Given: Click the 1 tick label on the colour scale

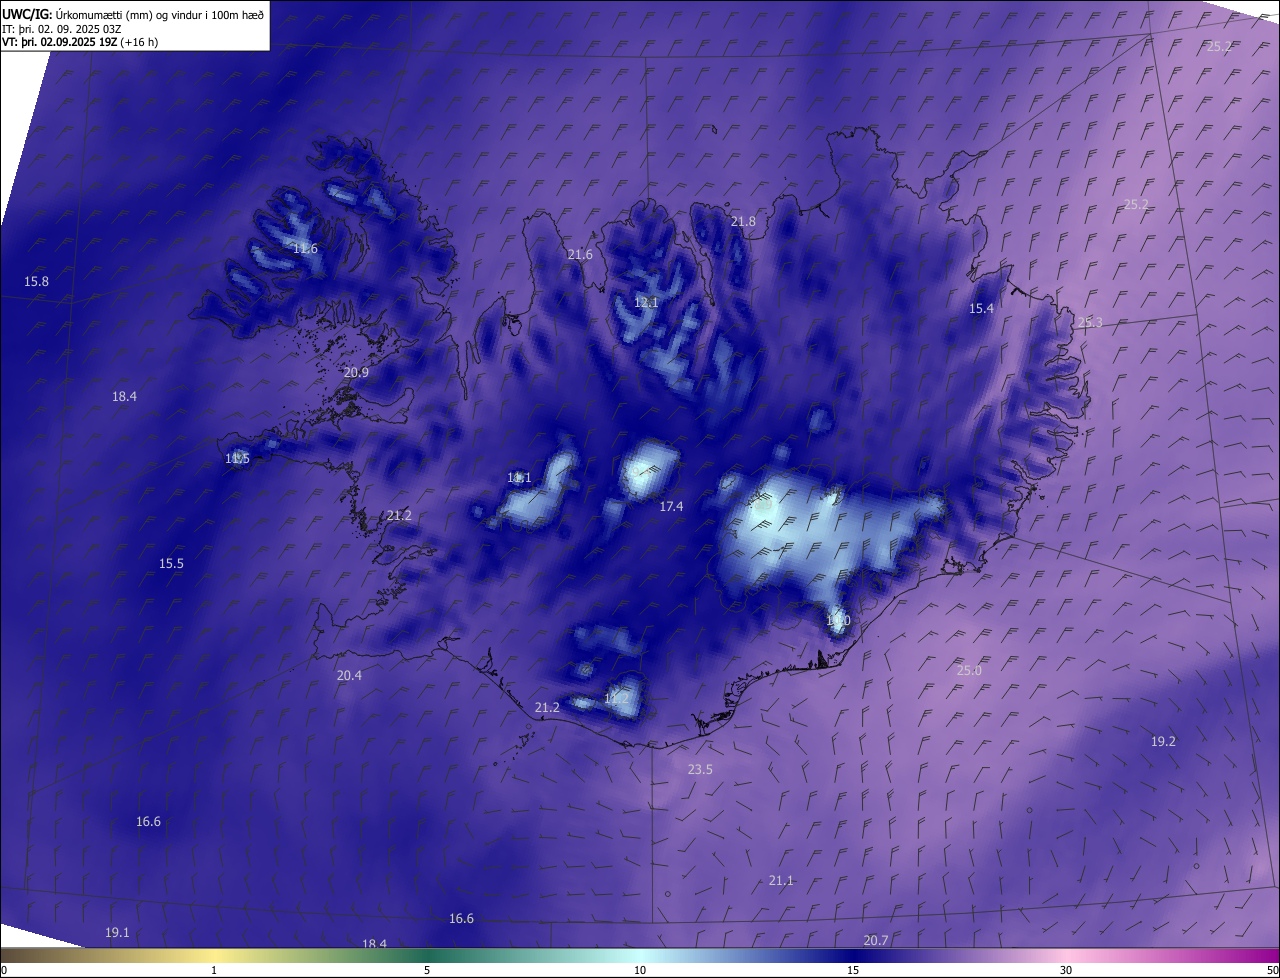Looking at the screenshot, I should 214,970.
